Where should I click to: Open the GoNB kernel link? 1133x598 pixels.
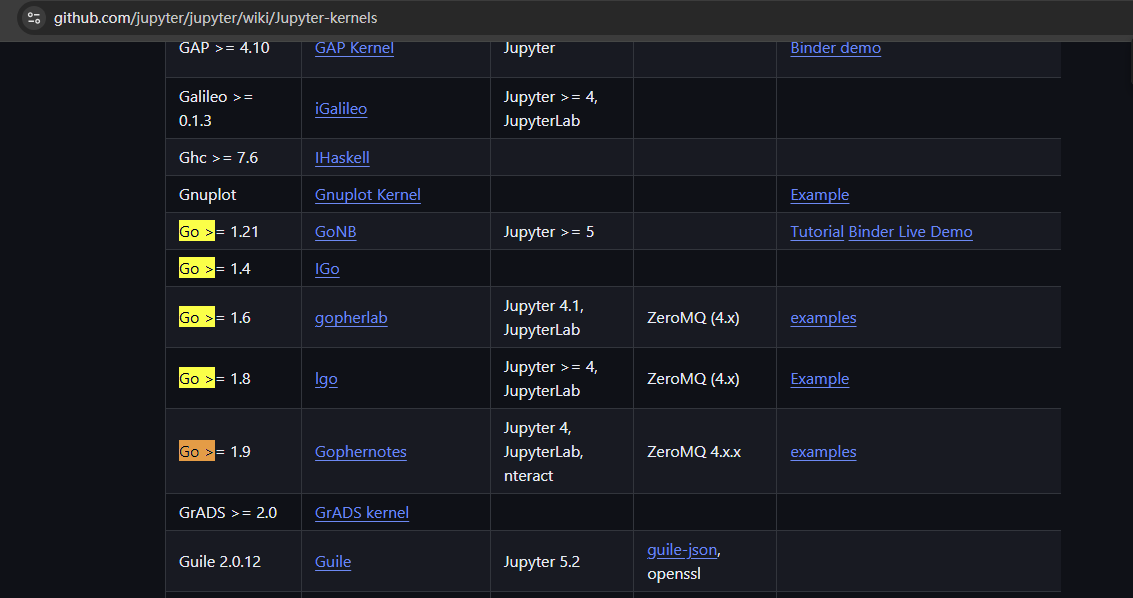[335, 232]
